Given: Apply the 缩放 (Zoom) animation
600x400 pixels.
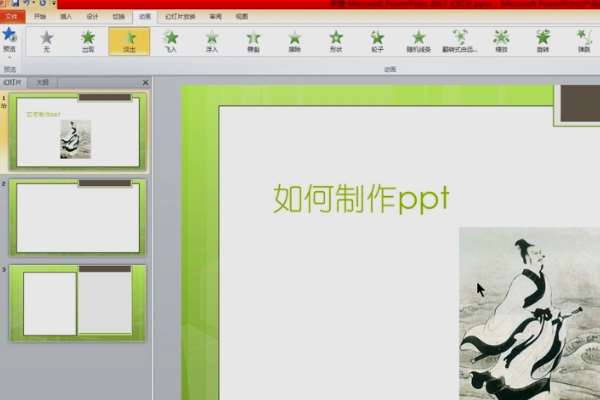Looking at the screenshot, I should (501, 41).
